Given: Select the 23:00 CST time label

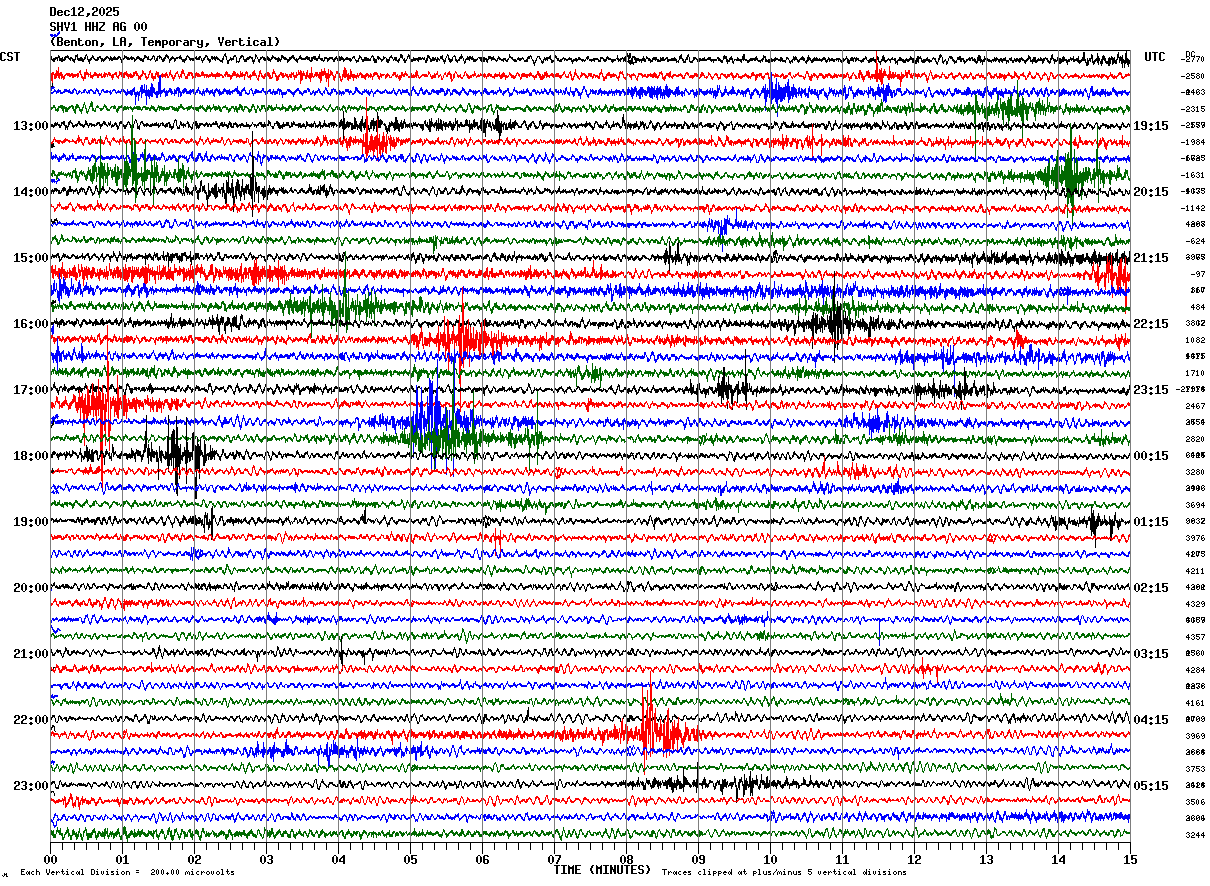Looking at the screenshot, I should click(30, 786).
